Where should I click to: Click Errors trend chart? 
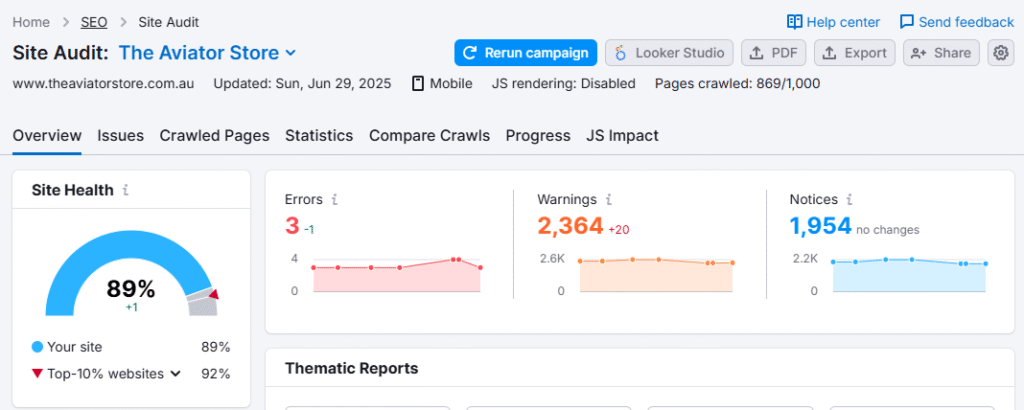397,274
